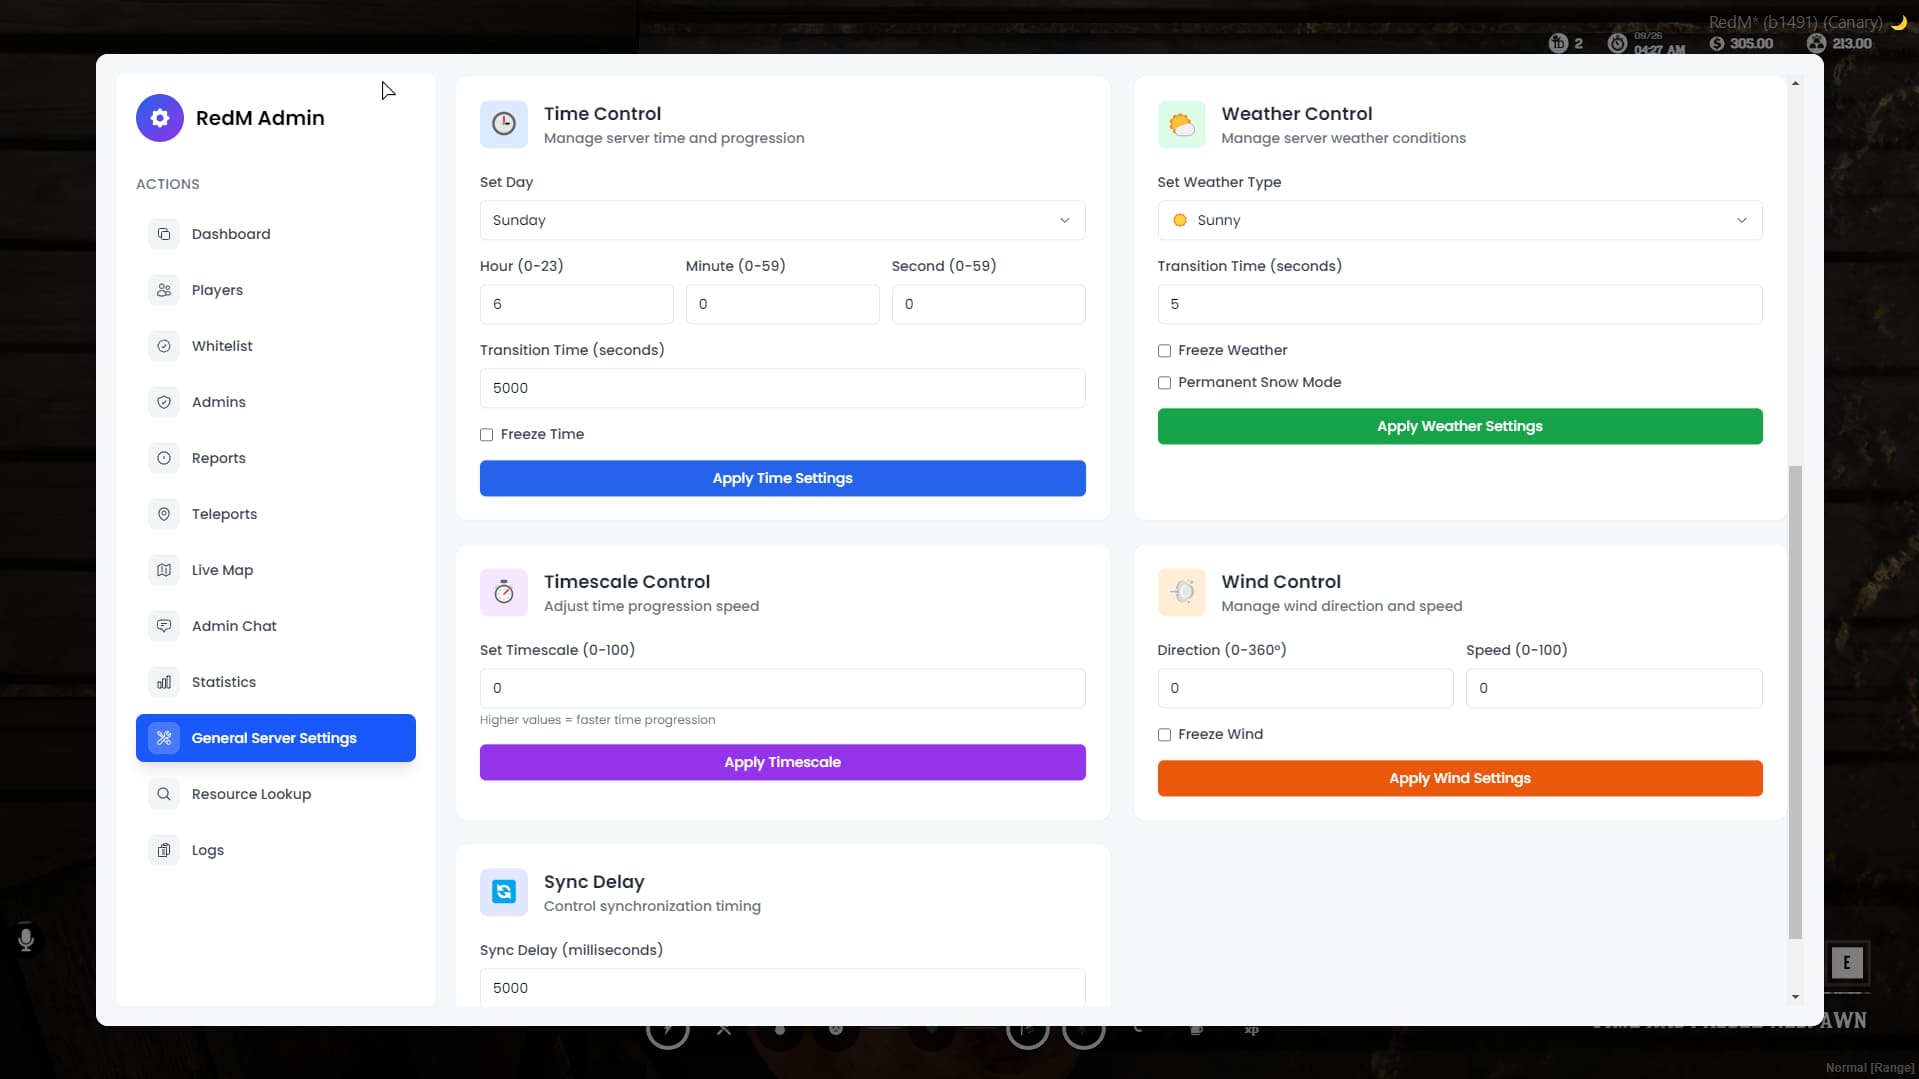Expand the Set Weather Type dropdown

[1459, 221]
